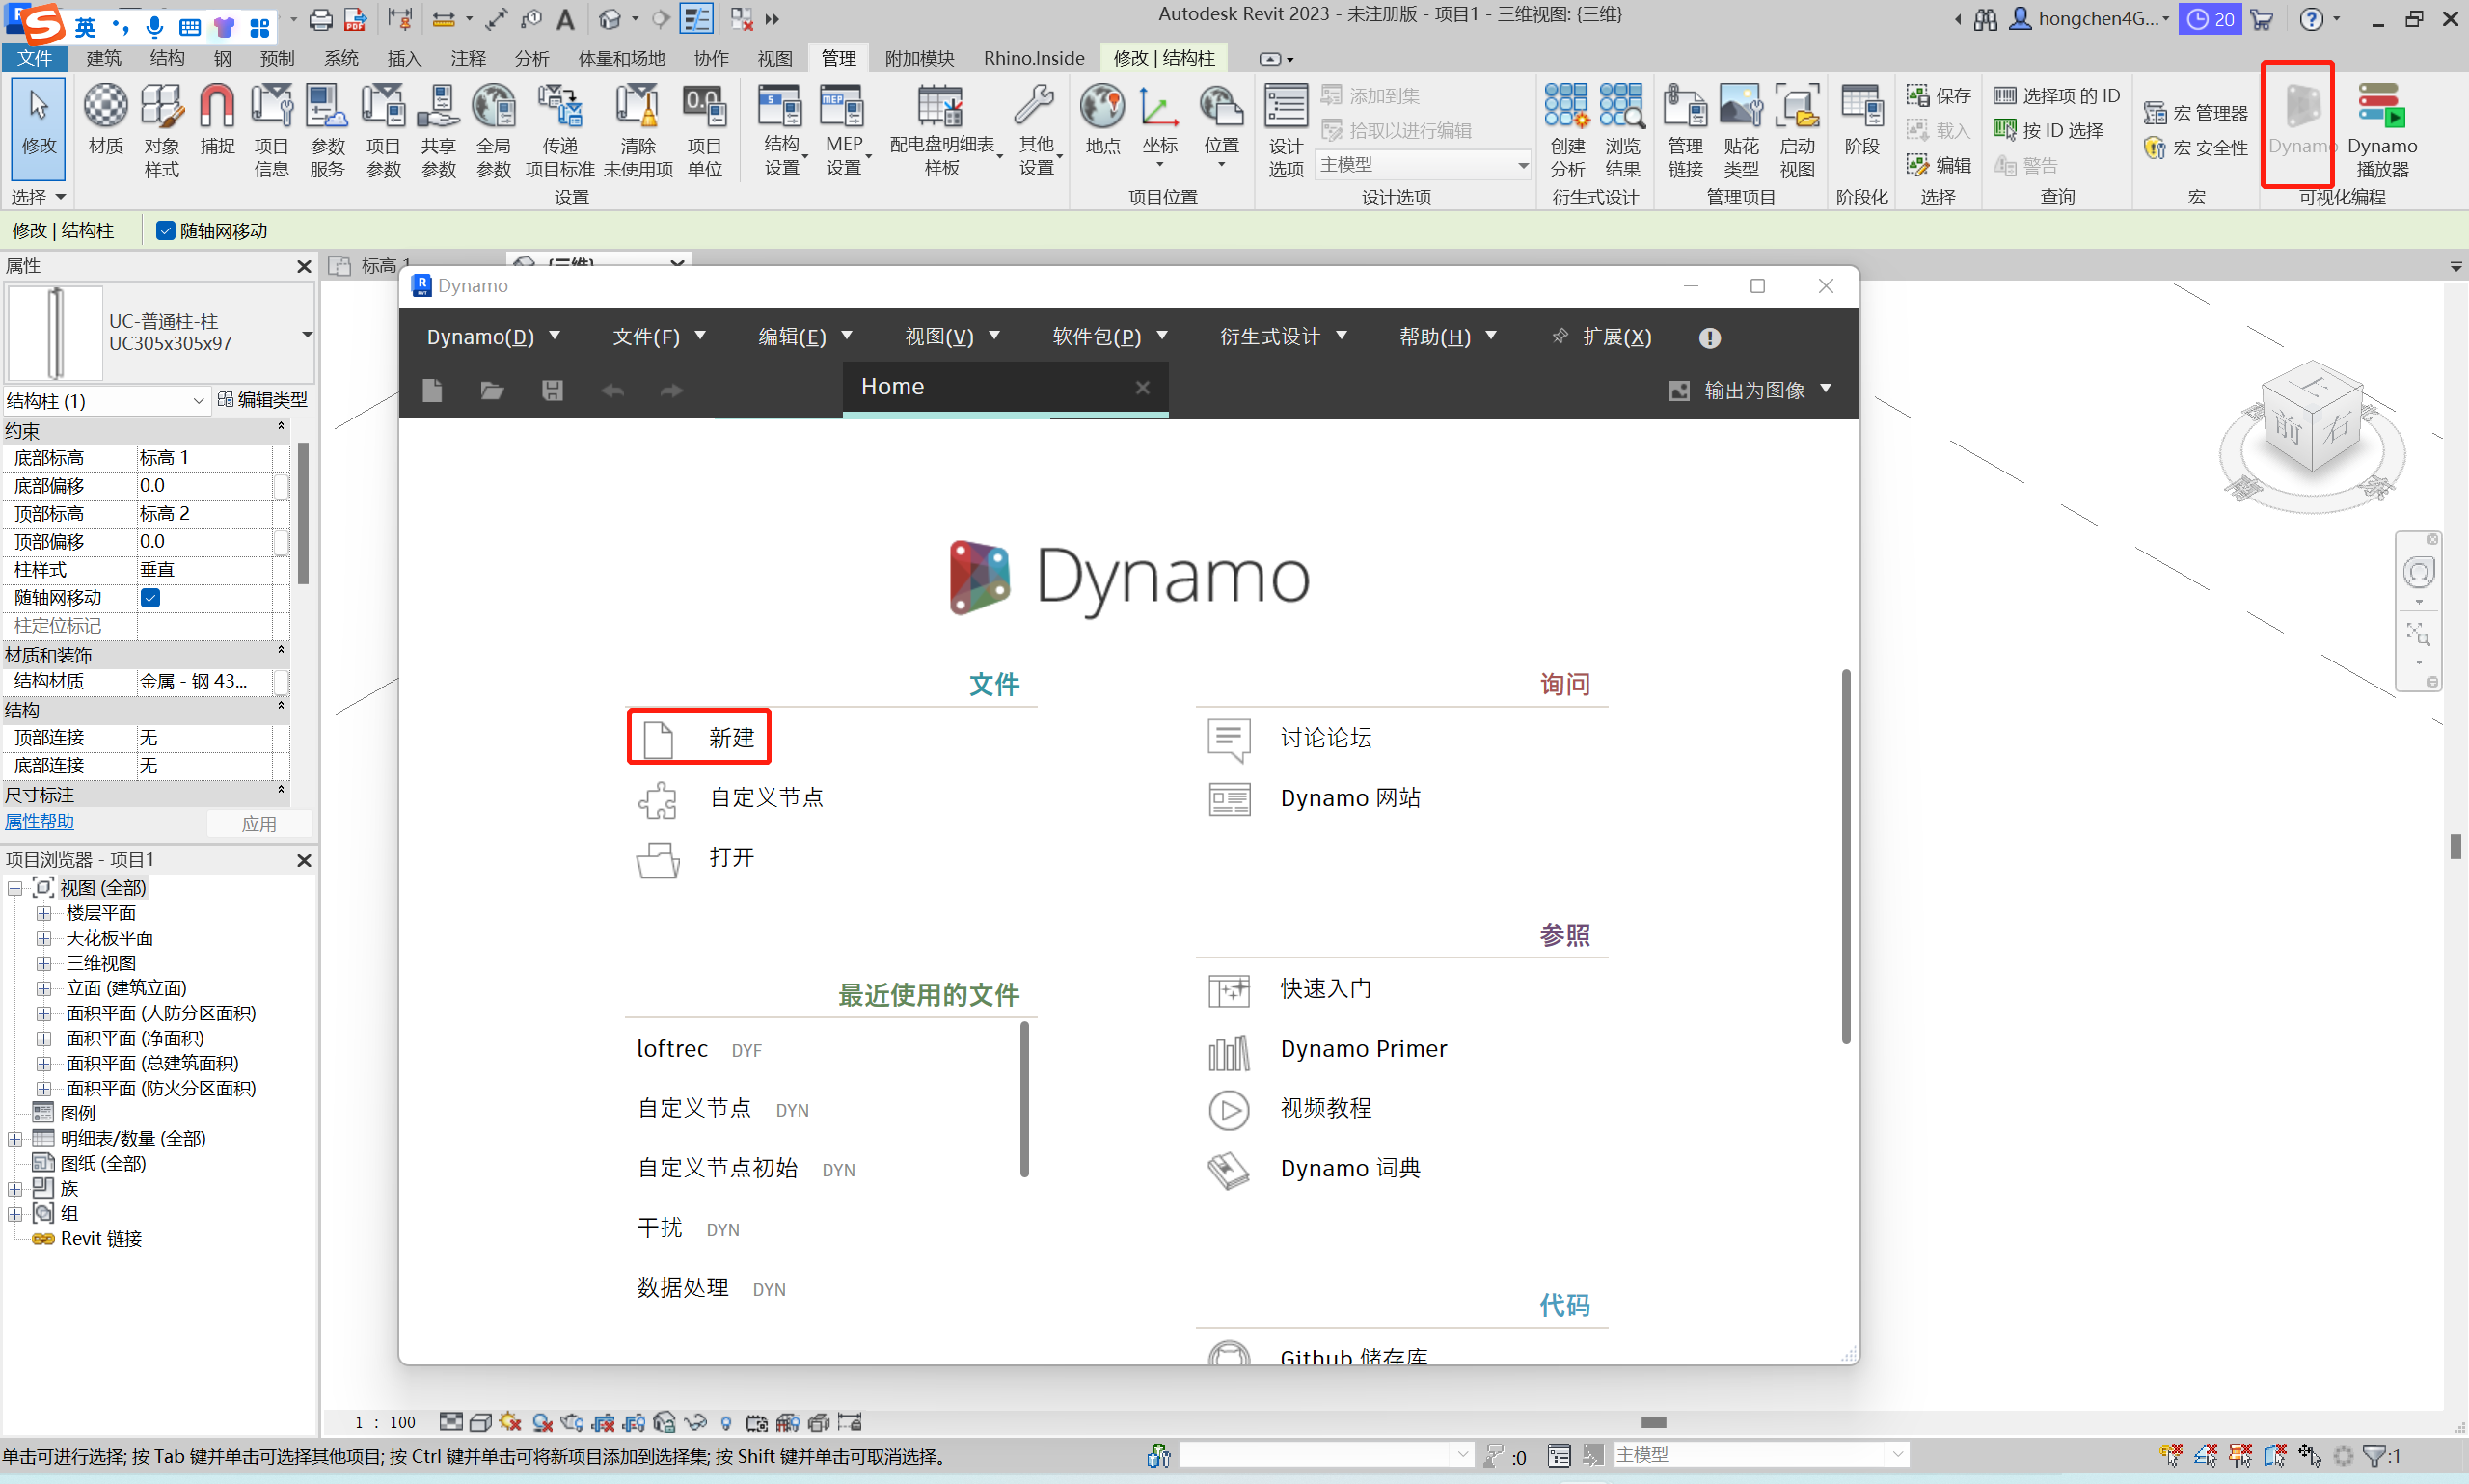Open 文件(F) menu in Dynamo
Image resolution: width=2469 pixels, height=1484 pixels.
659,337
